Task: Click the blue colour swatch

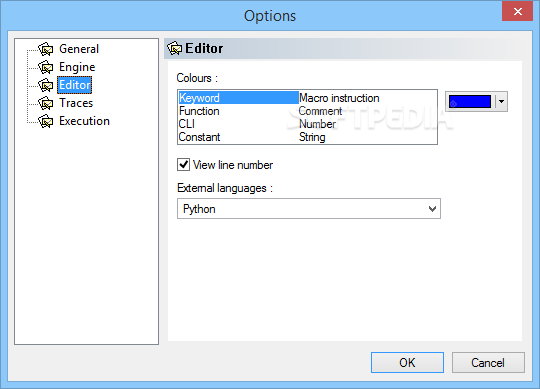Action: point(470,102)
